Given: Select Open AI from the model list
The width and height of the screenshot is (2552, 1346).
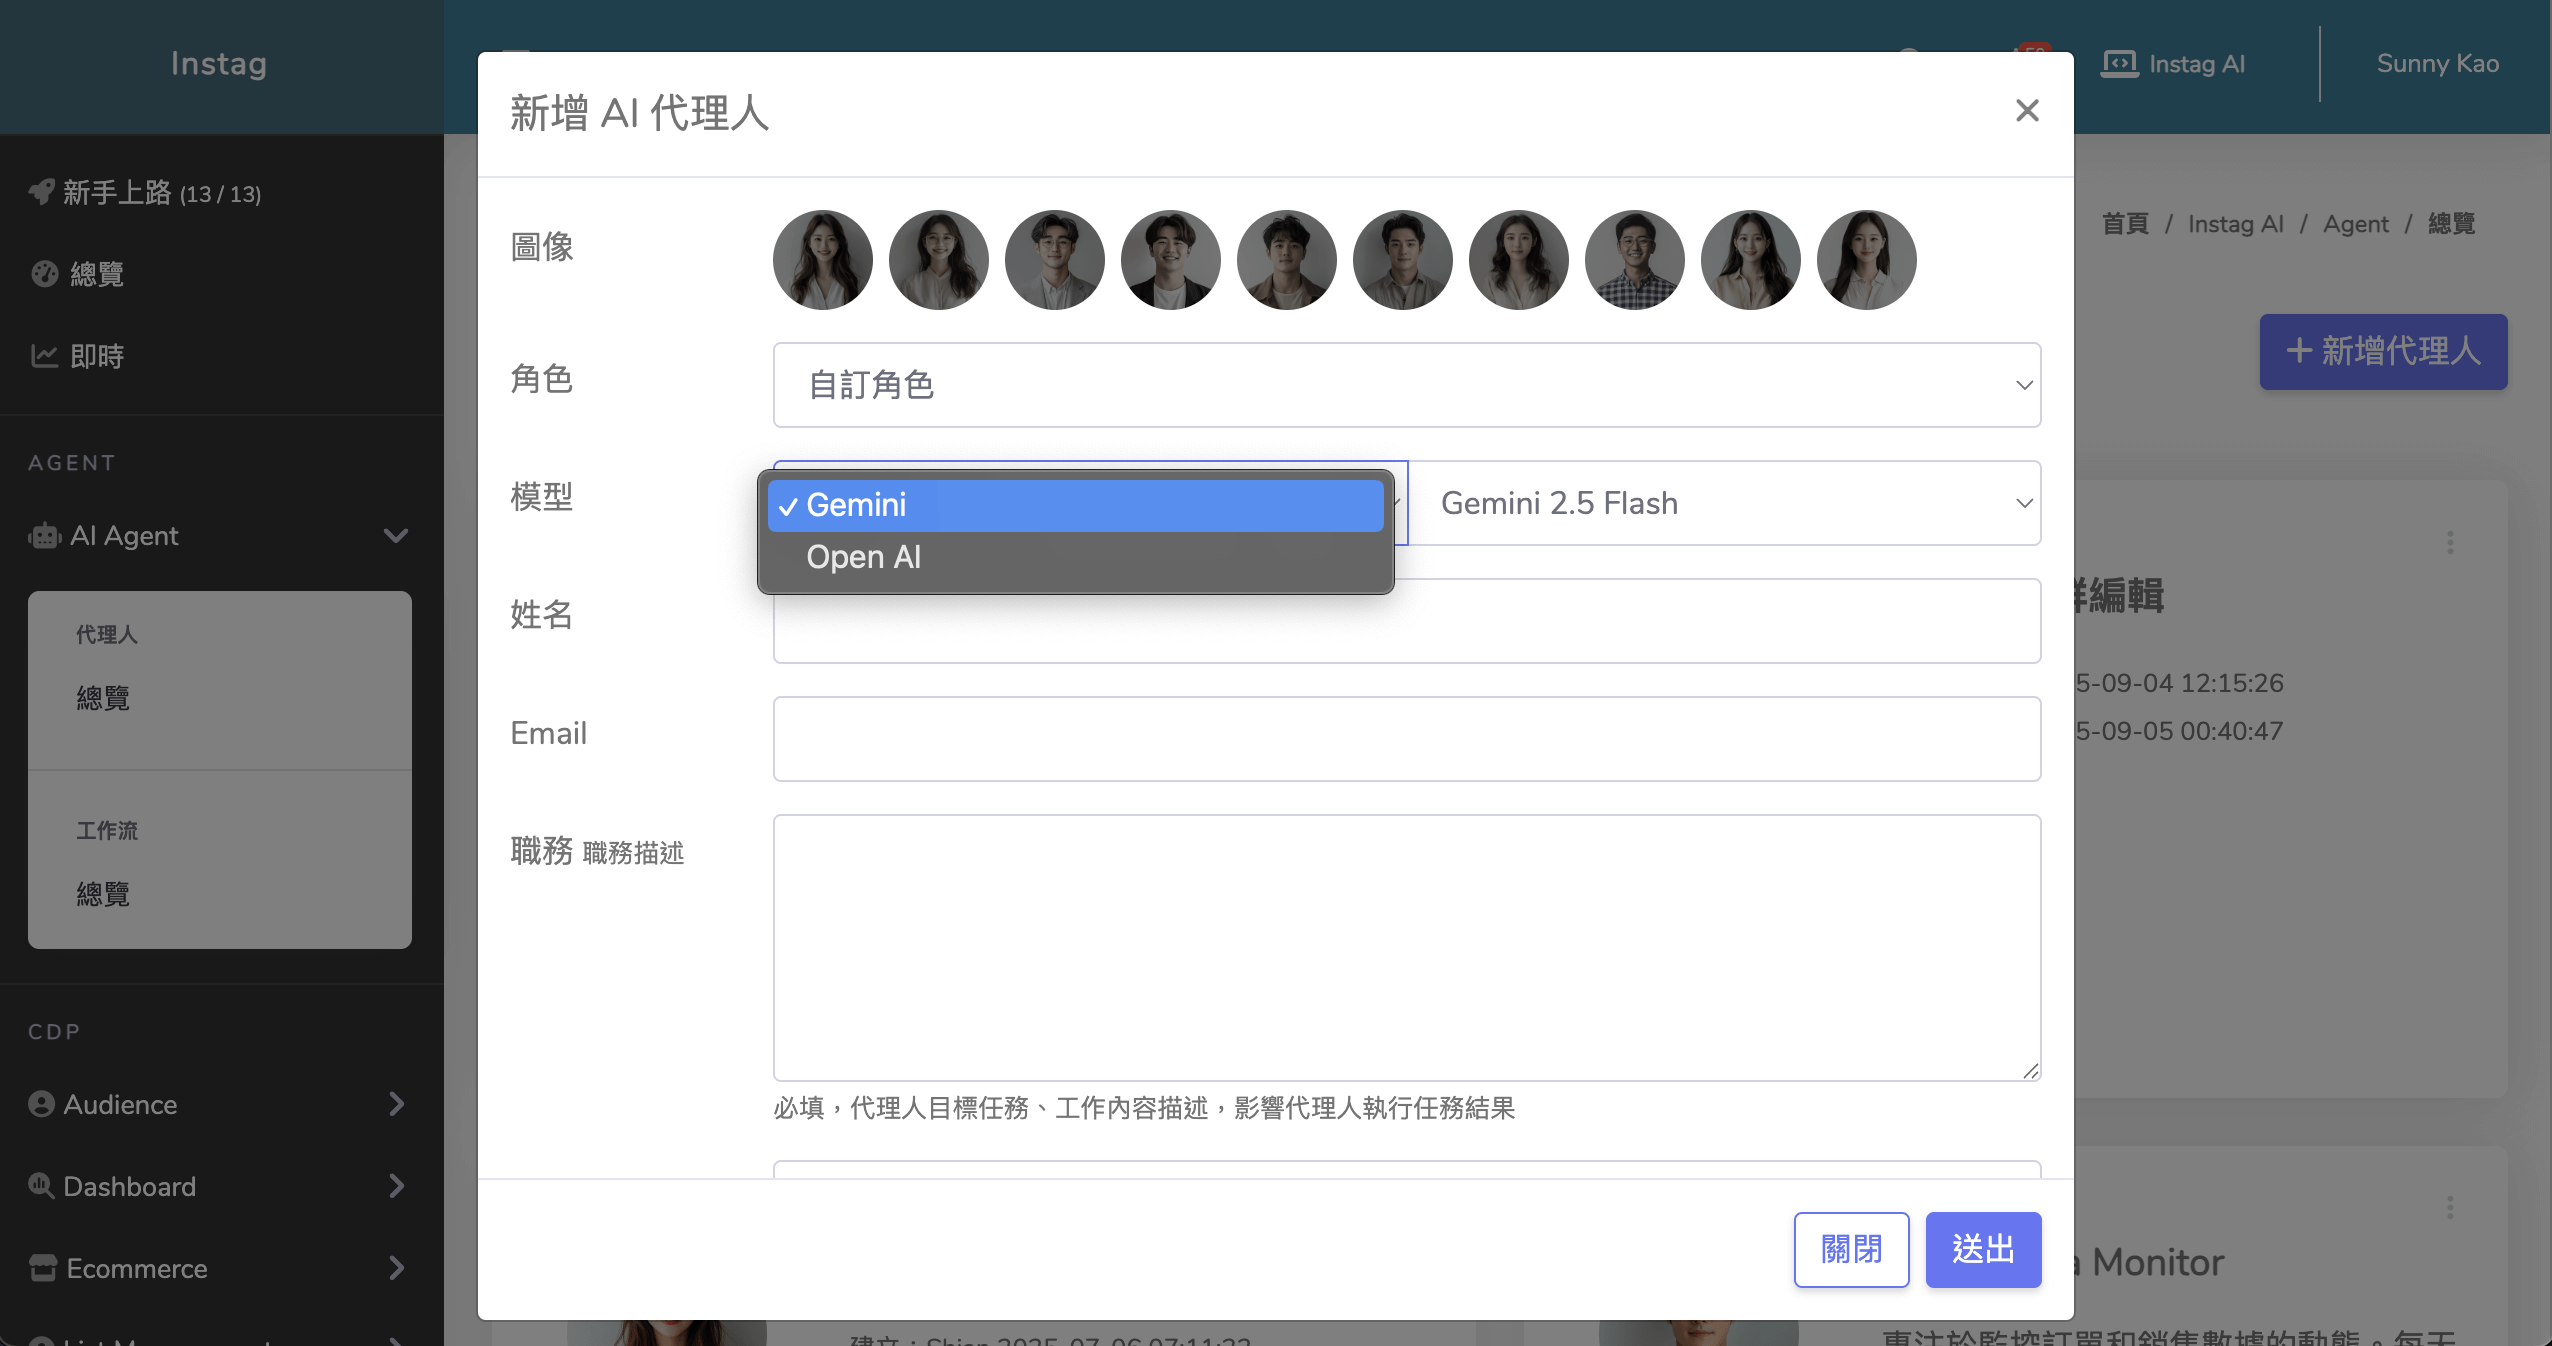Looking at the screenshot, I should (x=864, y=557).
